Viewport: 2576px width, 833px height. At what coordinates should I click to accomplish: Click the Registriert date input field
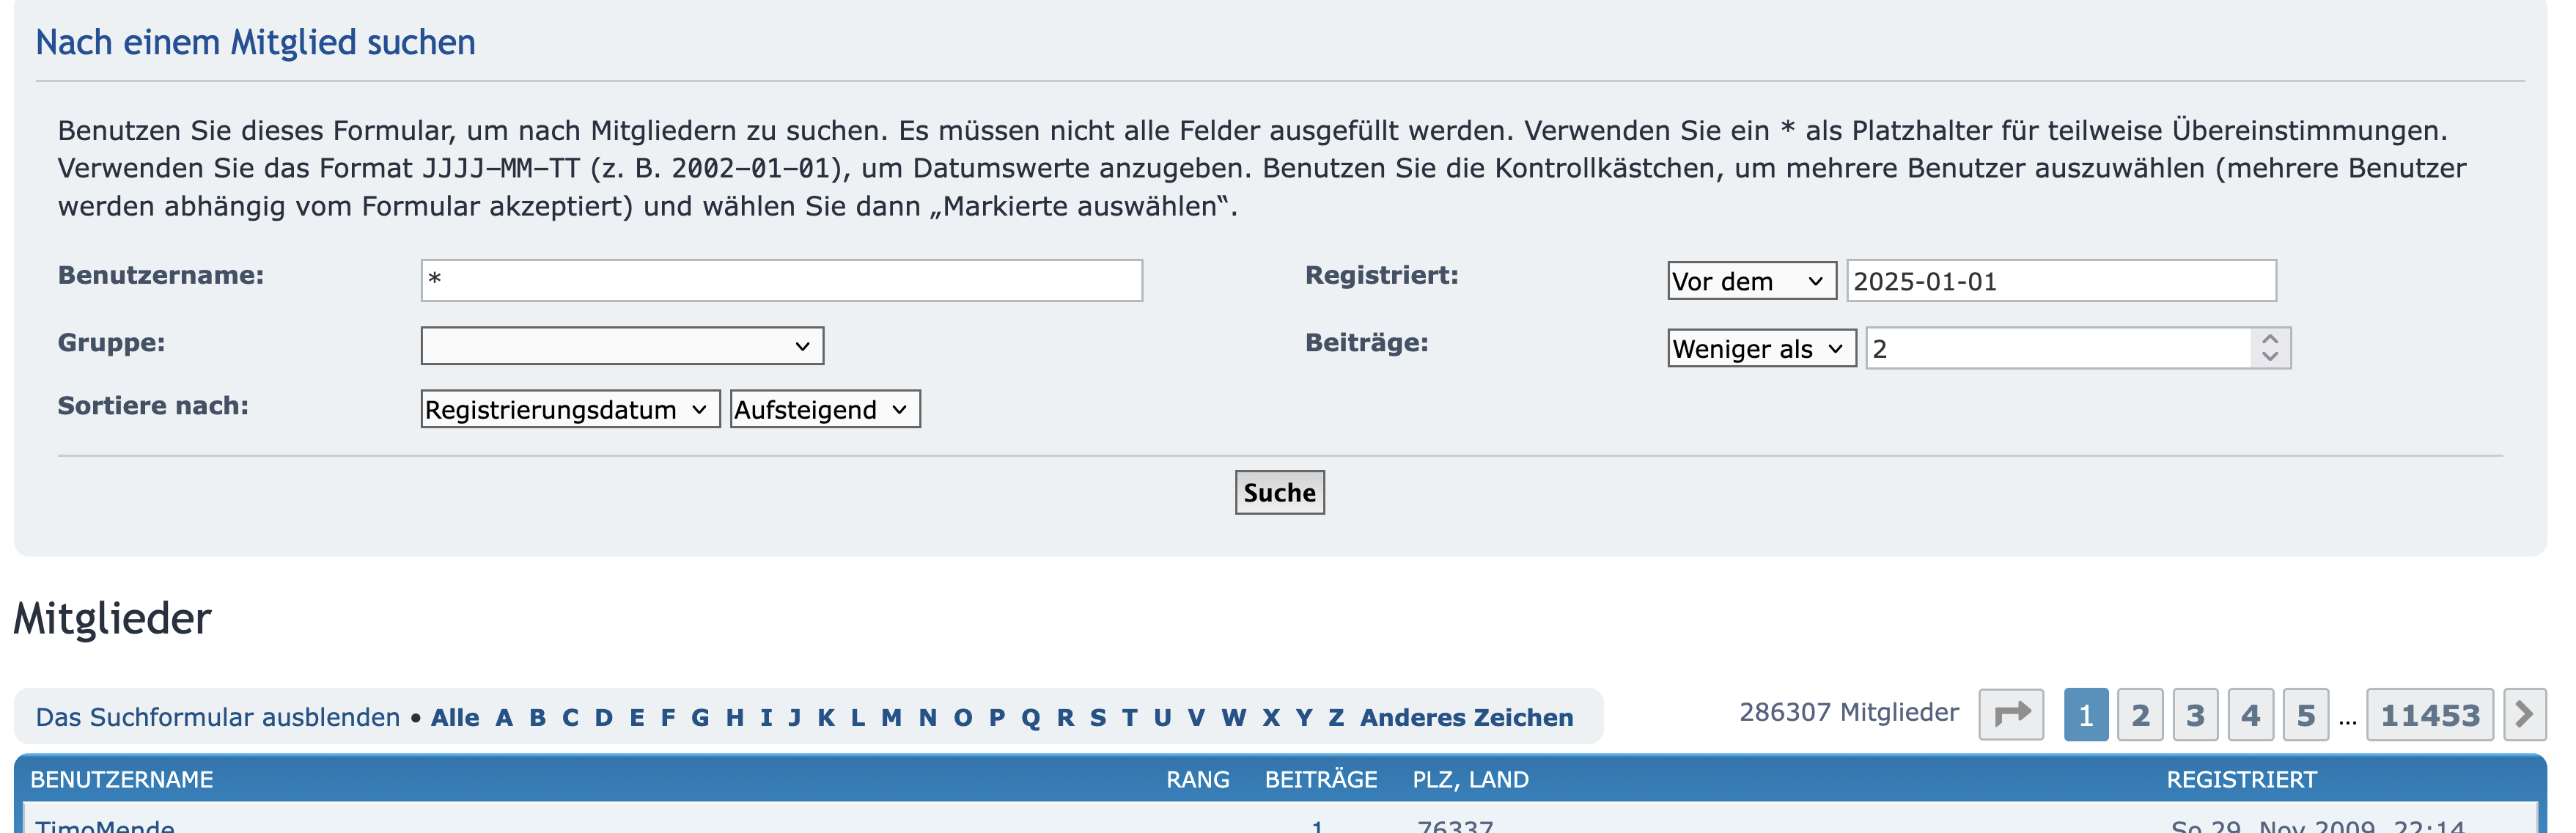[2060, 281]
